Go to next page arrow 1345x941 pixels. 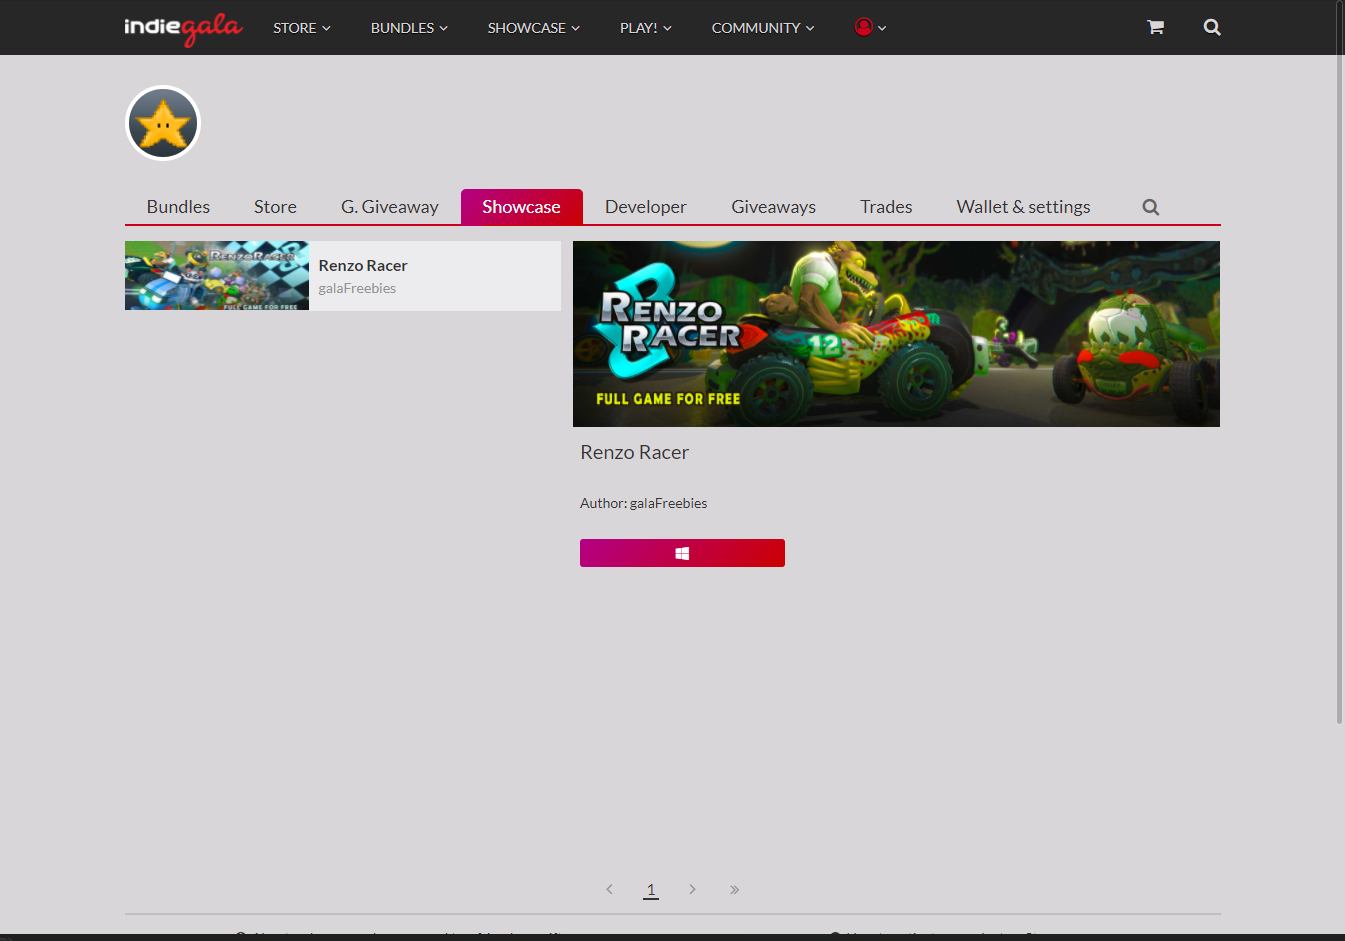(692, 889)
